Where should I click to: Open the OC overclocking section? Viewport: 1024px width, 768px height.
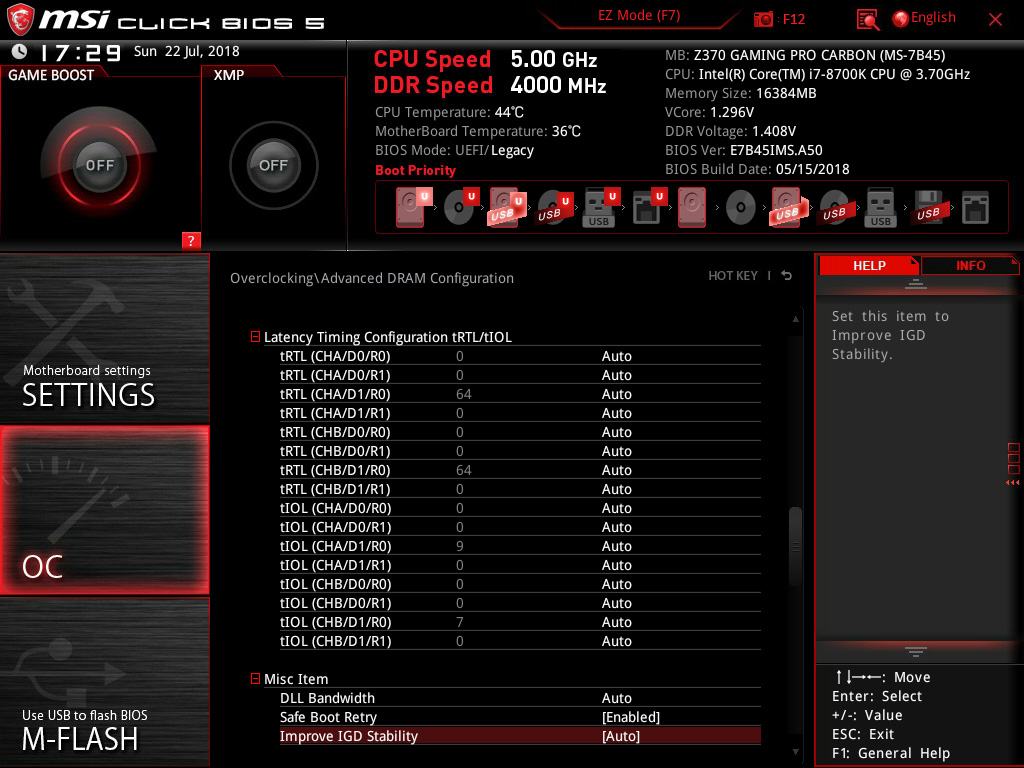[x=104, y=510]
